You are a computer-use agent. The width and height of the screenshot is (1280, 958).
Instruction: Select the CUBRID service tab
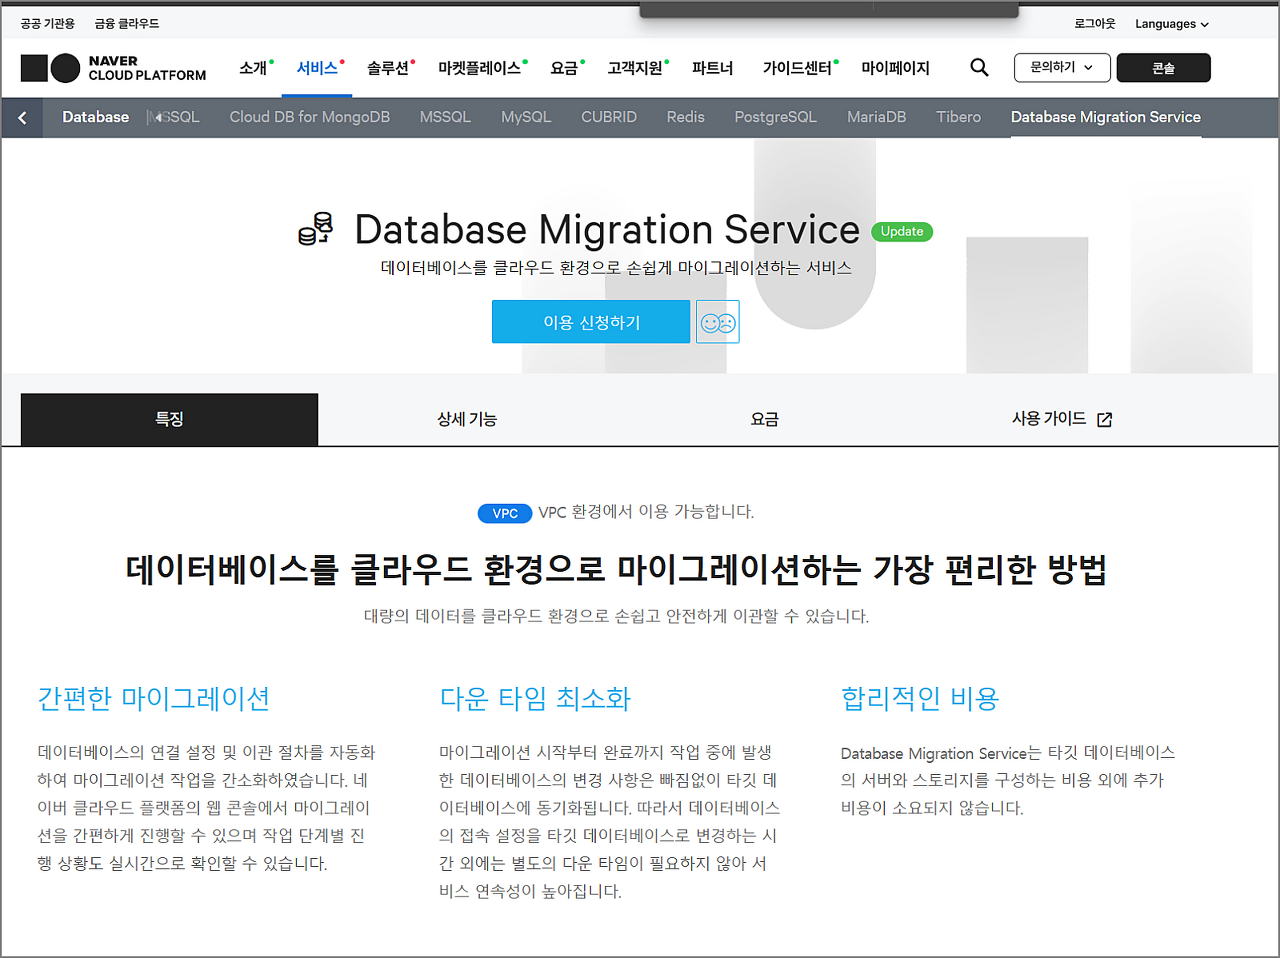[x=609, y=117]
